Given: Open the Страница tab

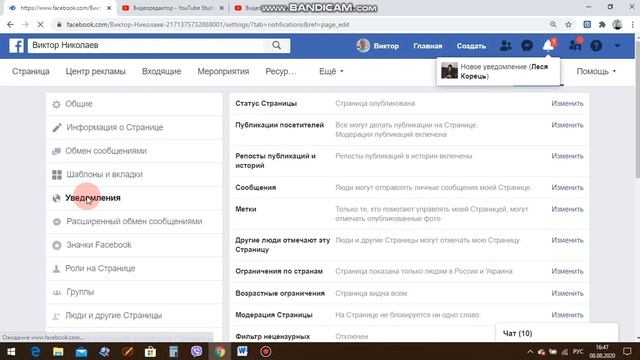Looking at the screenshot, I should pos(31,71).
